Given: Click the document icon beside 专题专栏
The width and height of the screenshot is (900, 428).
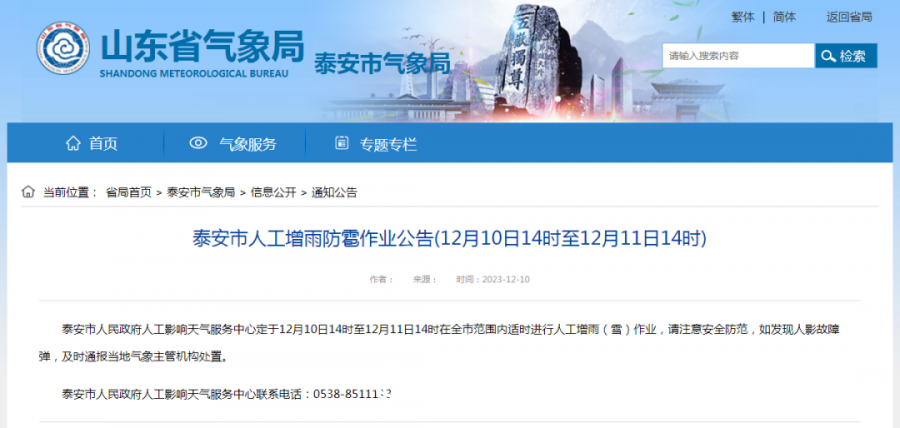Looking at the screenshot, I should [342, 143].
